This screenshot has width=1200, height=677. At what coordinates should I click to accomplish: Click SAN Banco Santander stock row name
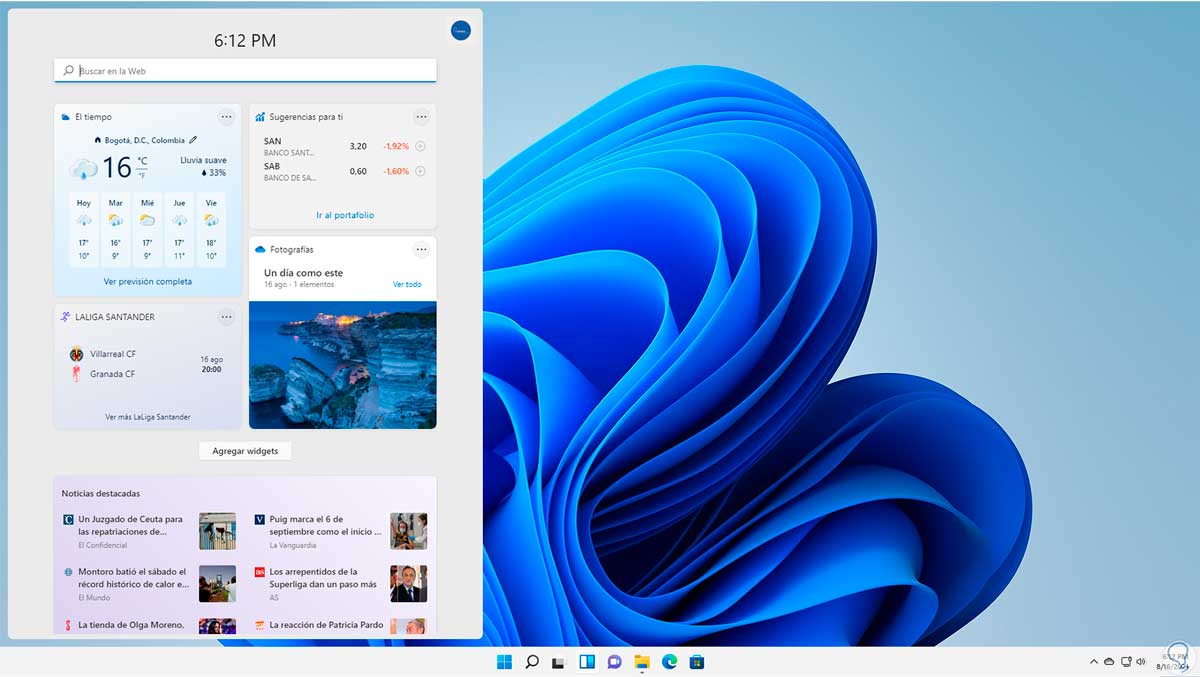coord(290,147)
